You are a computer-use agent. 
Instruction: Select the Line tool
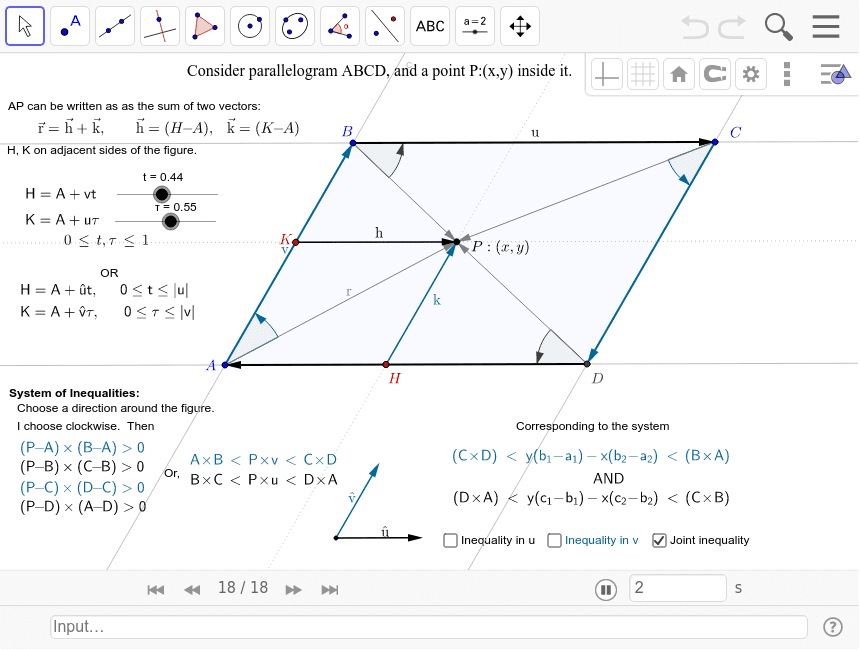[x=114, y=26]
